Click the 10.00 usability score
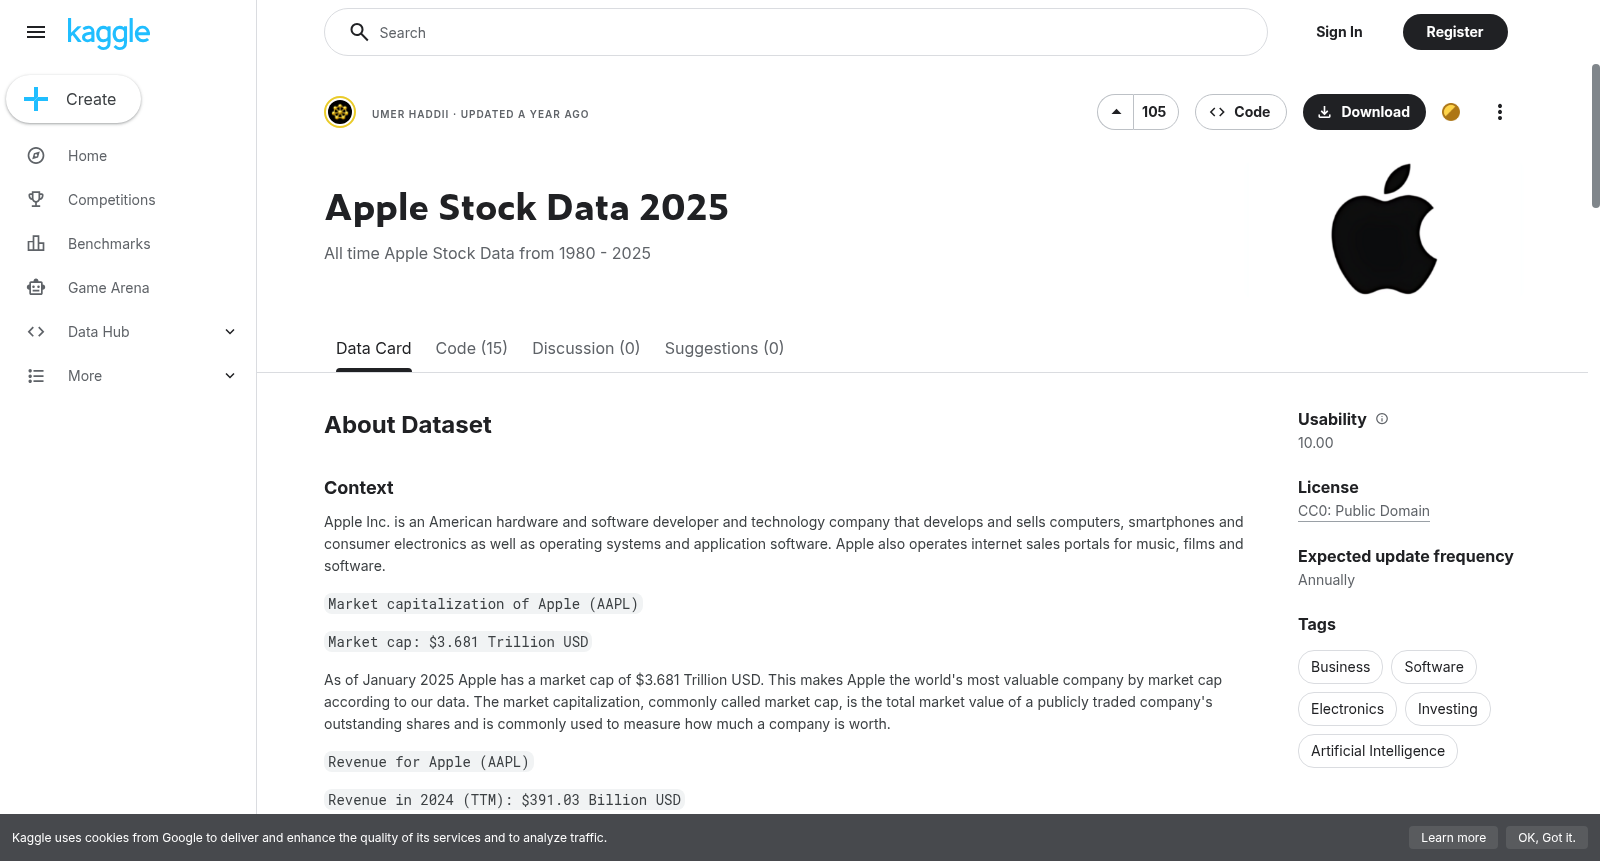 [x=1315, y=443]
